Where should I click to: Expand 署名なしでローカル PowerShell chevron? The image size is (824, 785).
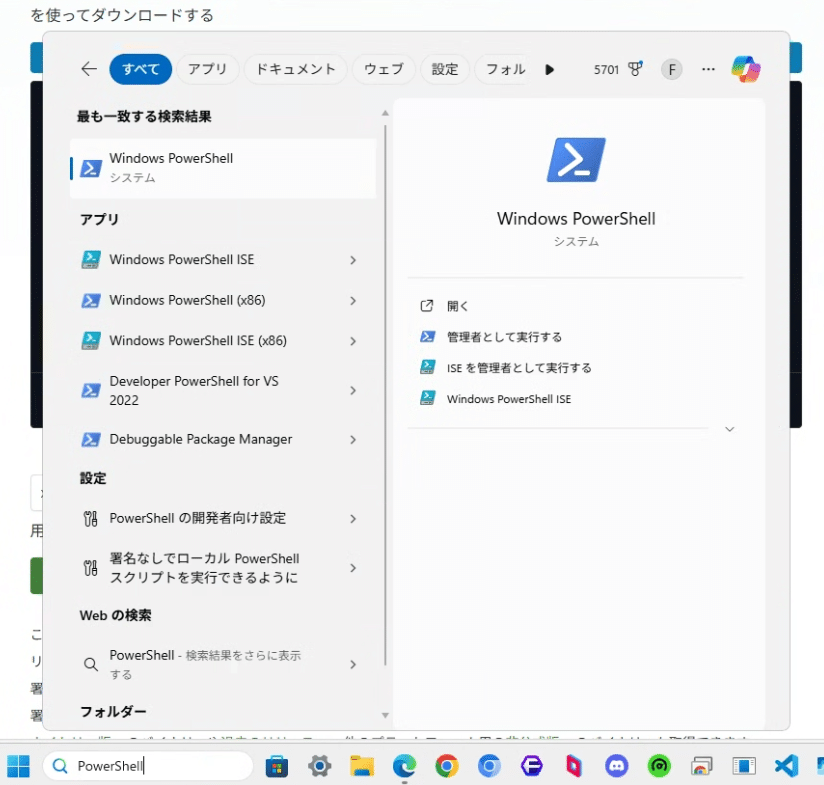353,568
